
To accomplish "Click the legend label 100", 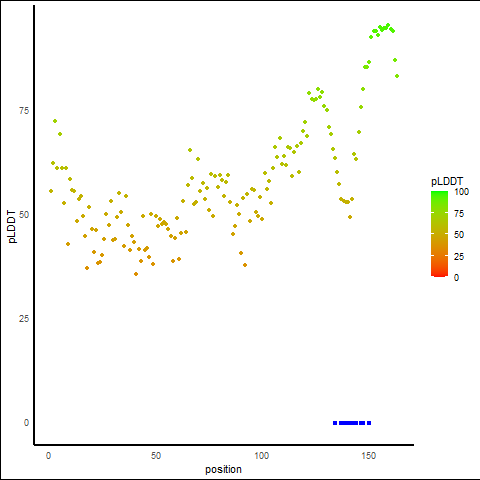I will tap(462, 192).
